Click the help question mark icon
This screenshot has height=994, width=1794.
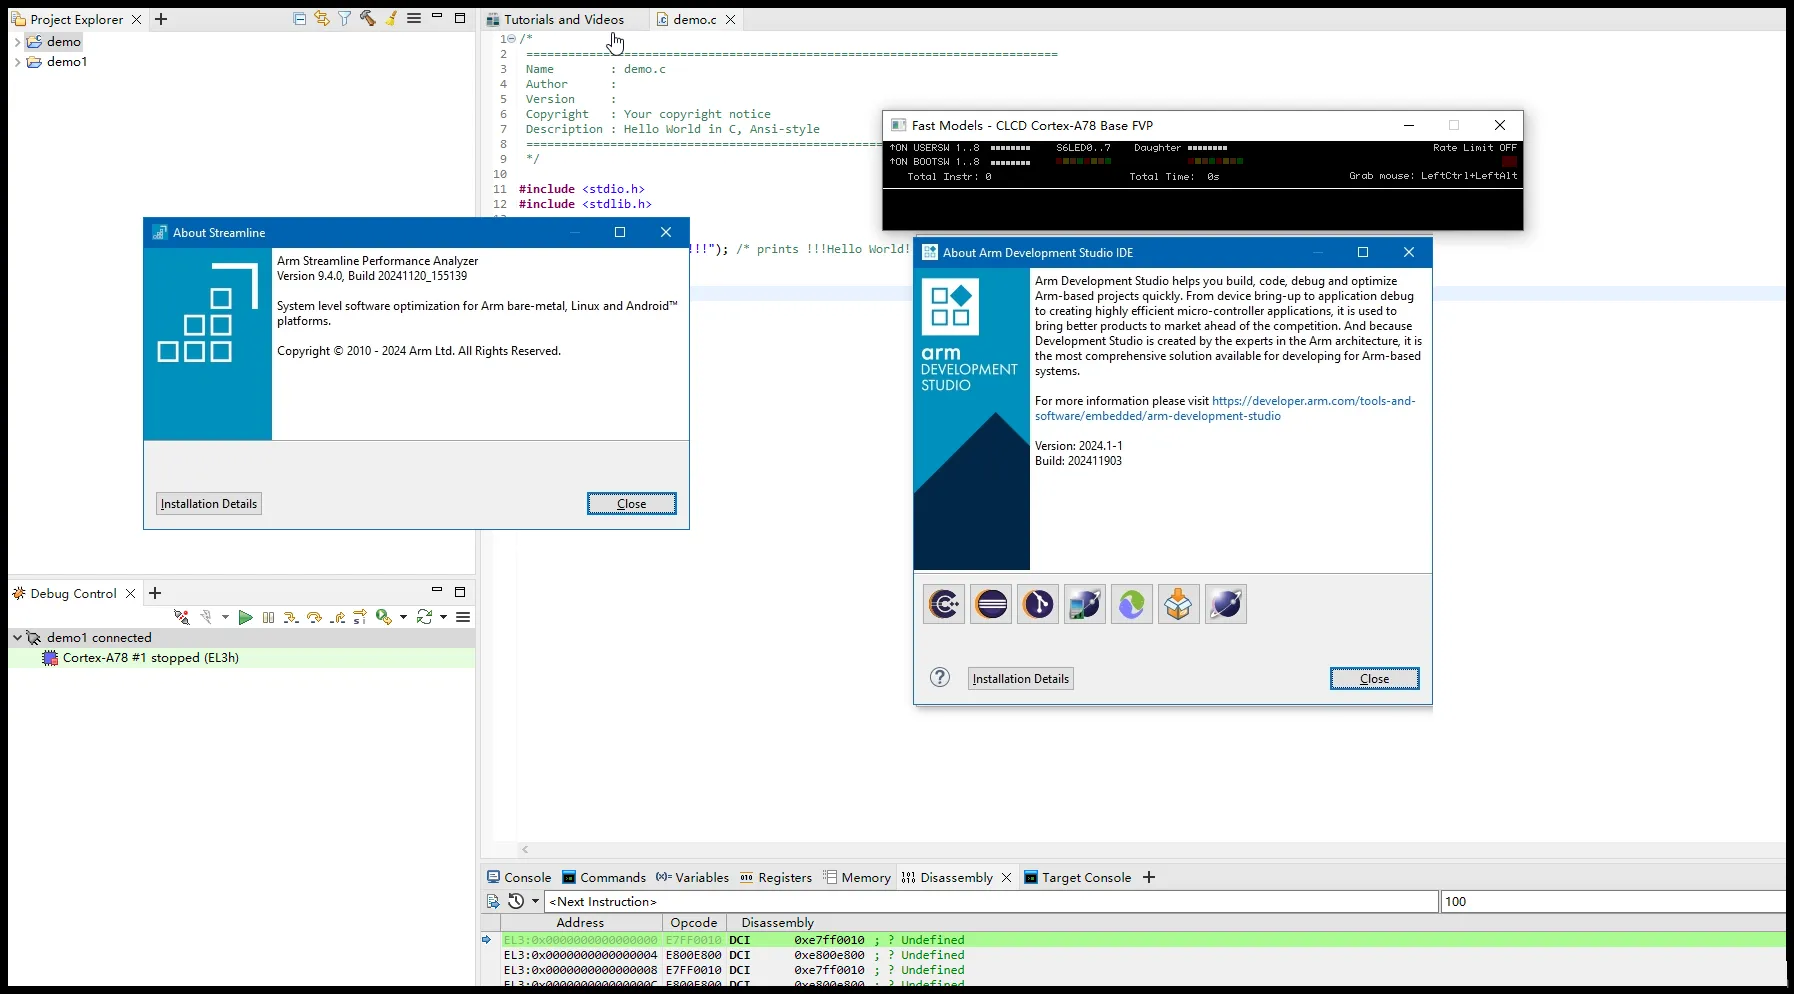940,678
